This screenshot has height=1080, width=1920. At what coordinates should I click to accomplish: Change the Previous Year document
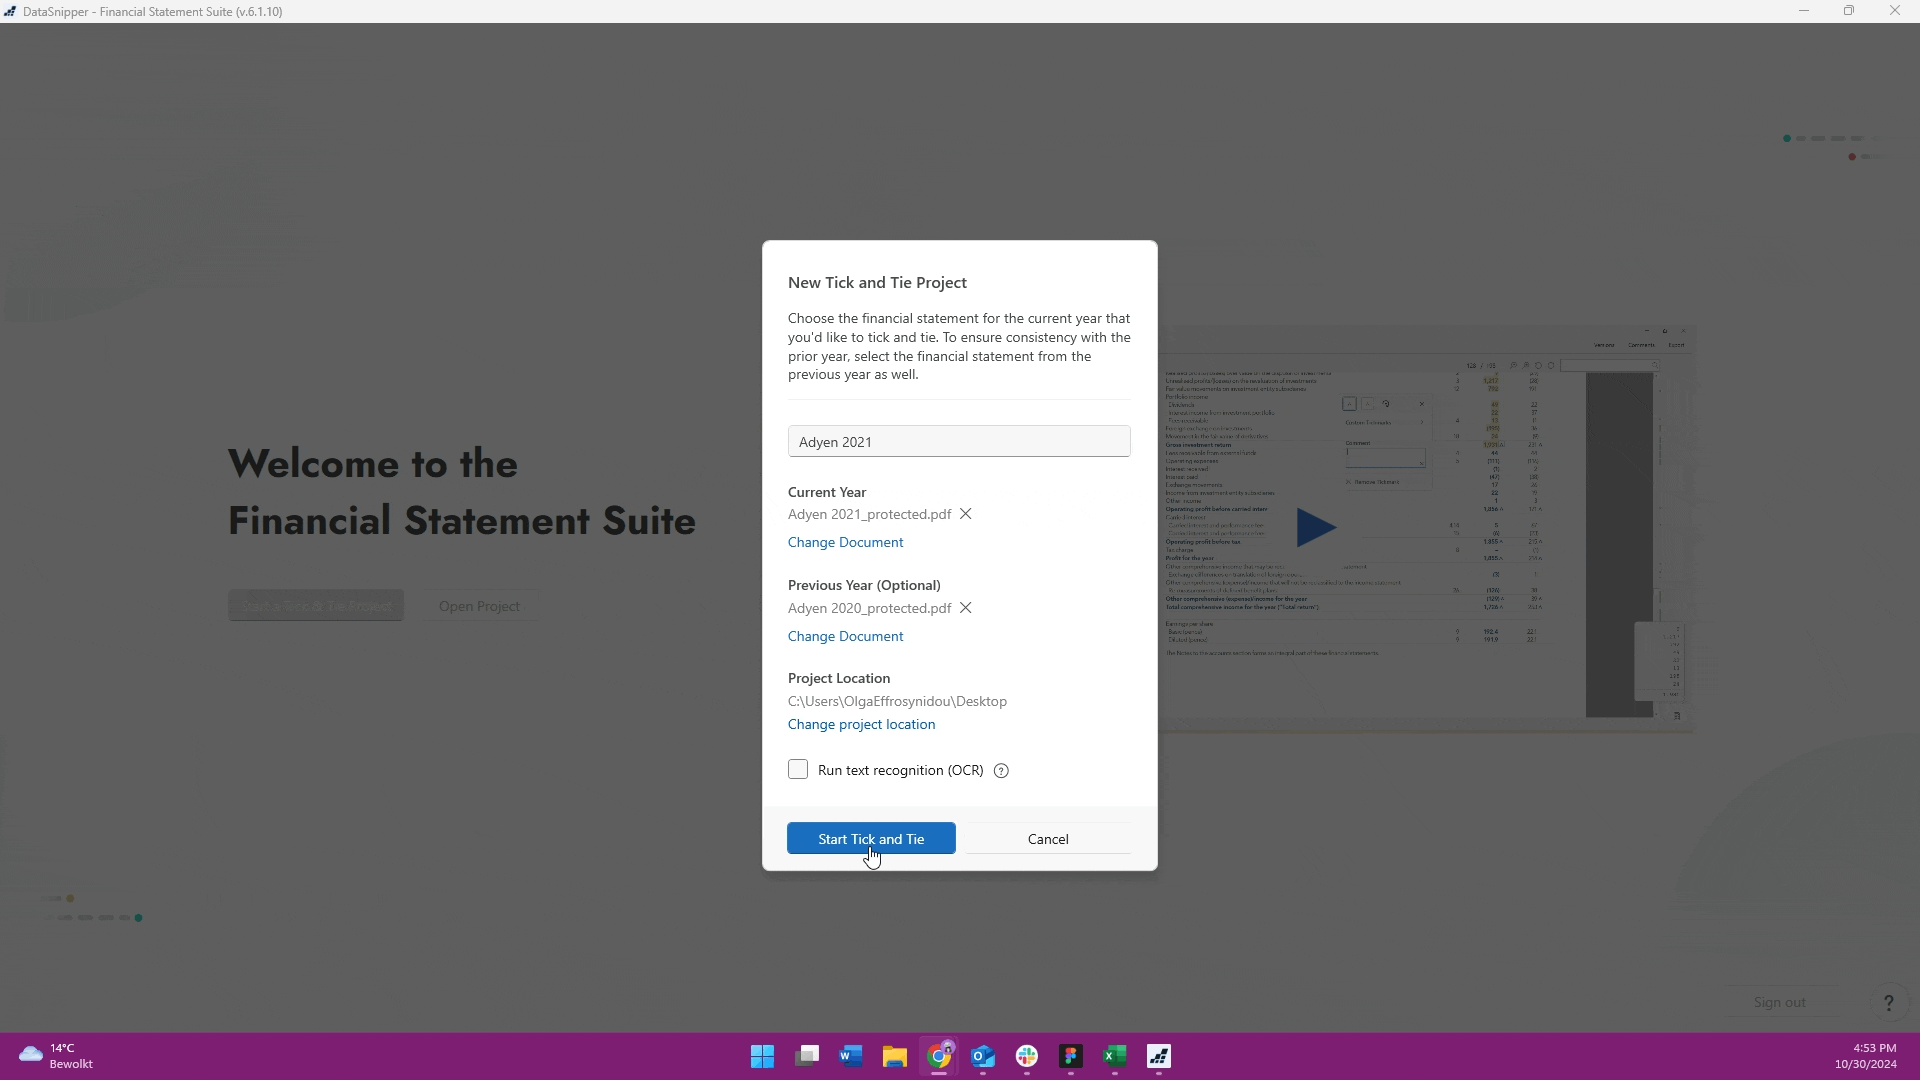[x=845, y=636]
